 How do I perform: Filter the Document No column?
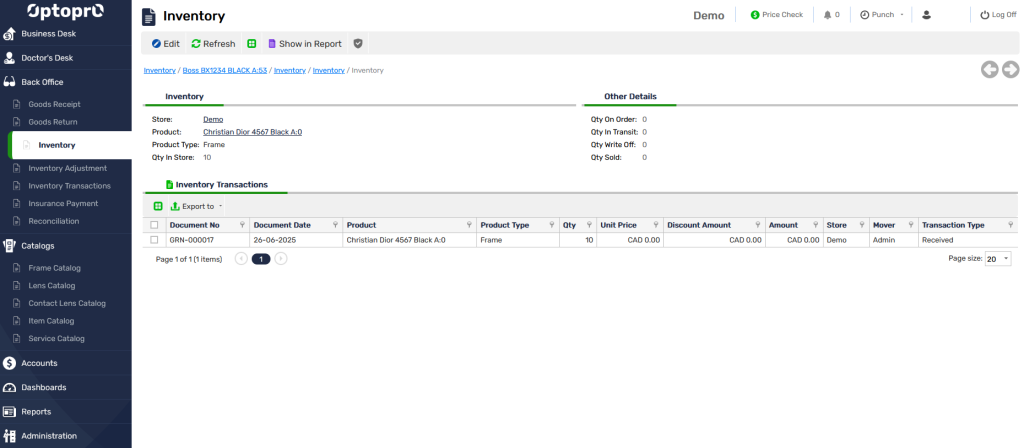coord(241,225)
